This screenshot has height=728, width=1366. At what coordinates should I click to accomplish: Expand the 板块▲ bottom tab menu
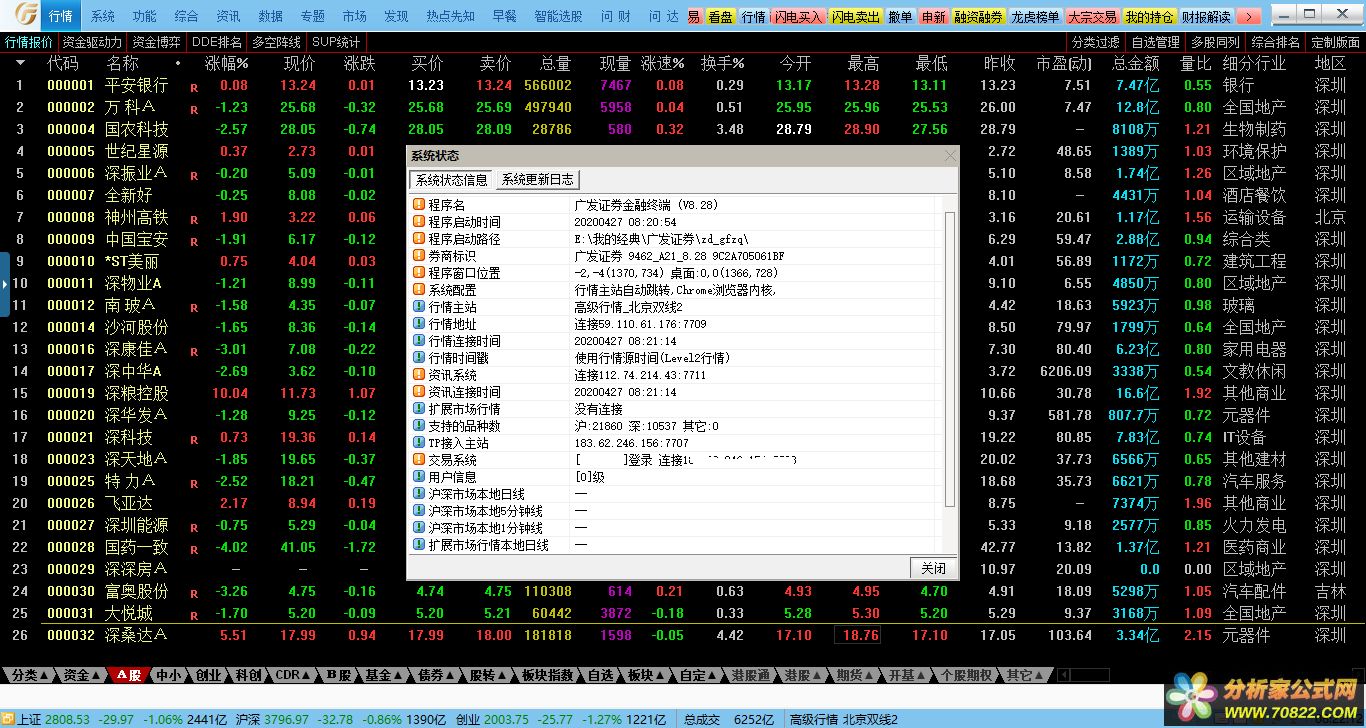[646, 676]
